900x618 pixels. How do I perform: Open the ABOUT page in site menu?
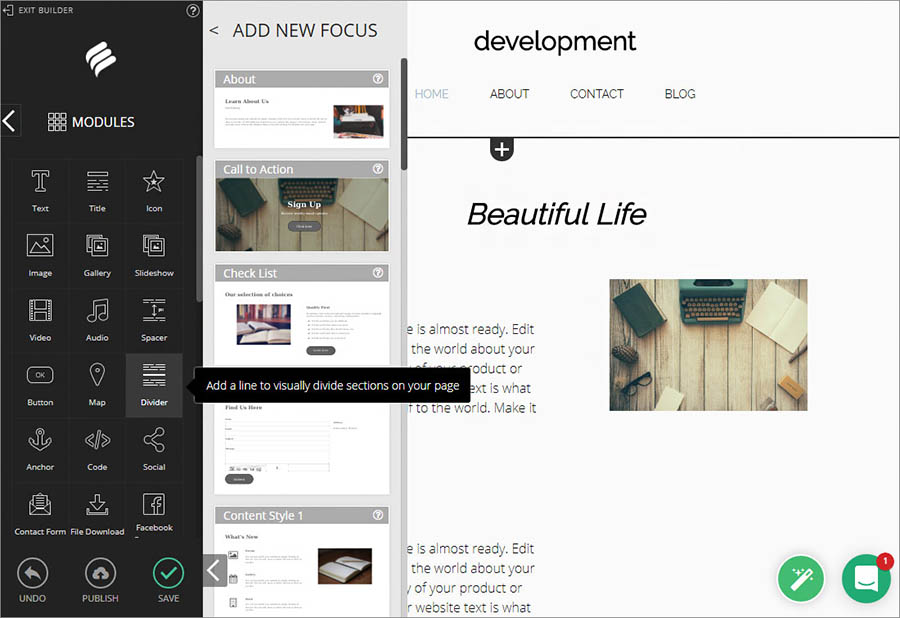509,94
